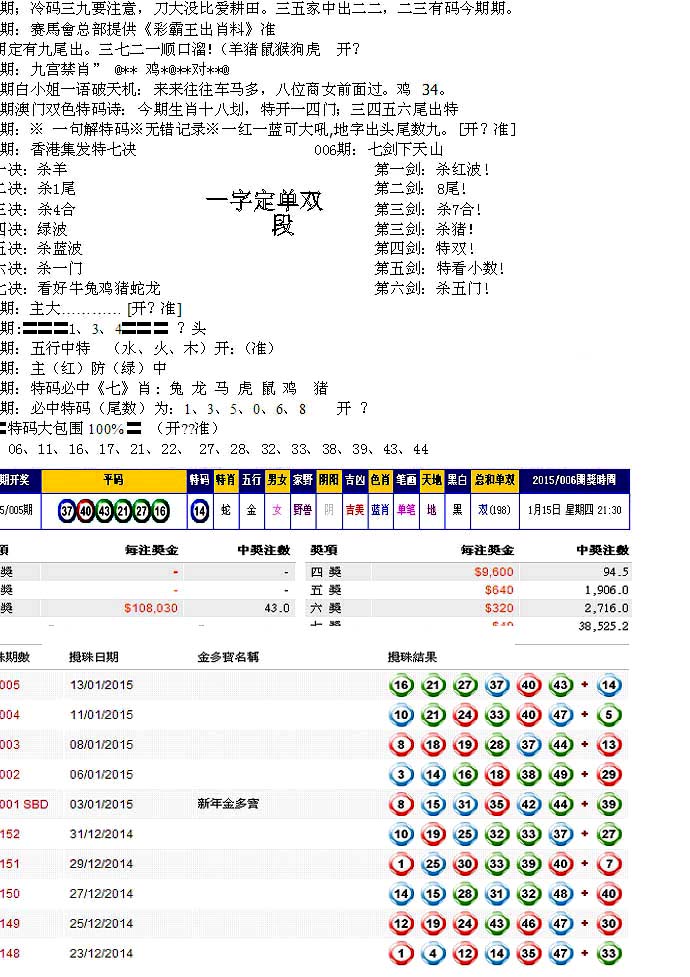Click the 蓝肖 value cell

[x=380, y=510]
